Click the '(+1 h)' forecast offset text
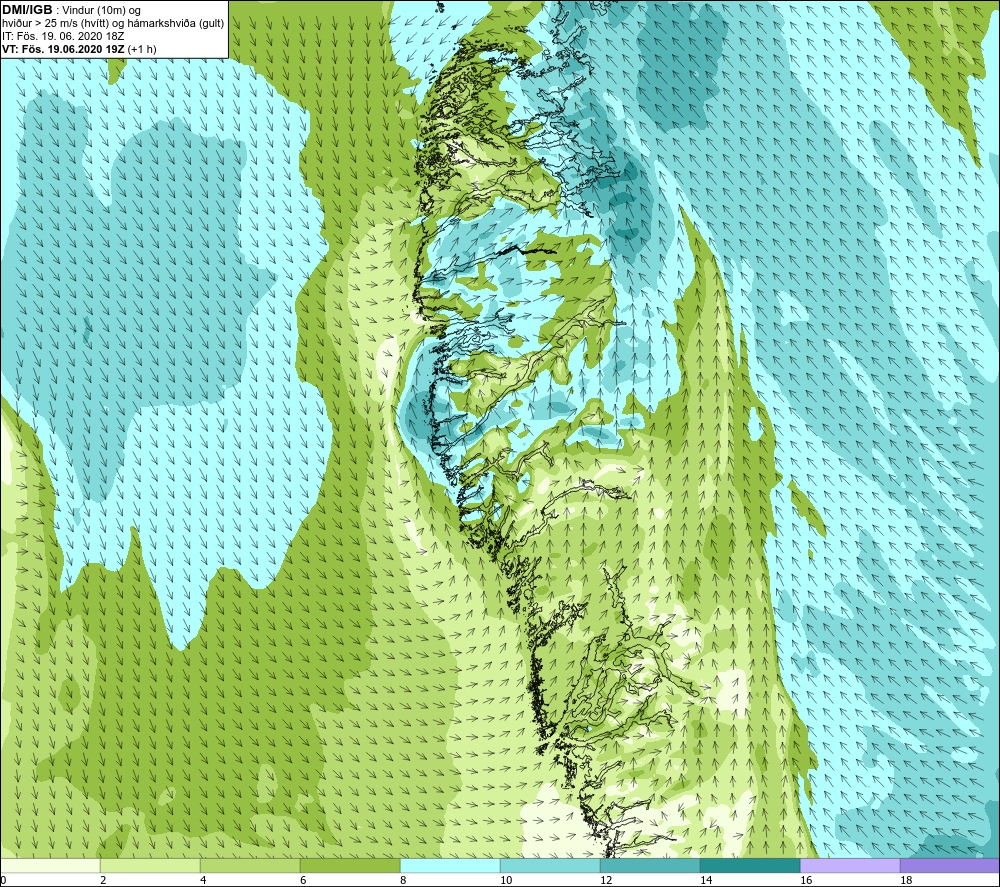Image resolution: width=1000 pixels, height=887 pixels. pyautogui.click(x=142, y=49)
